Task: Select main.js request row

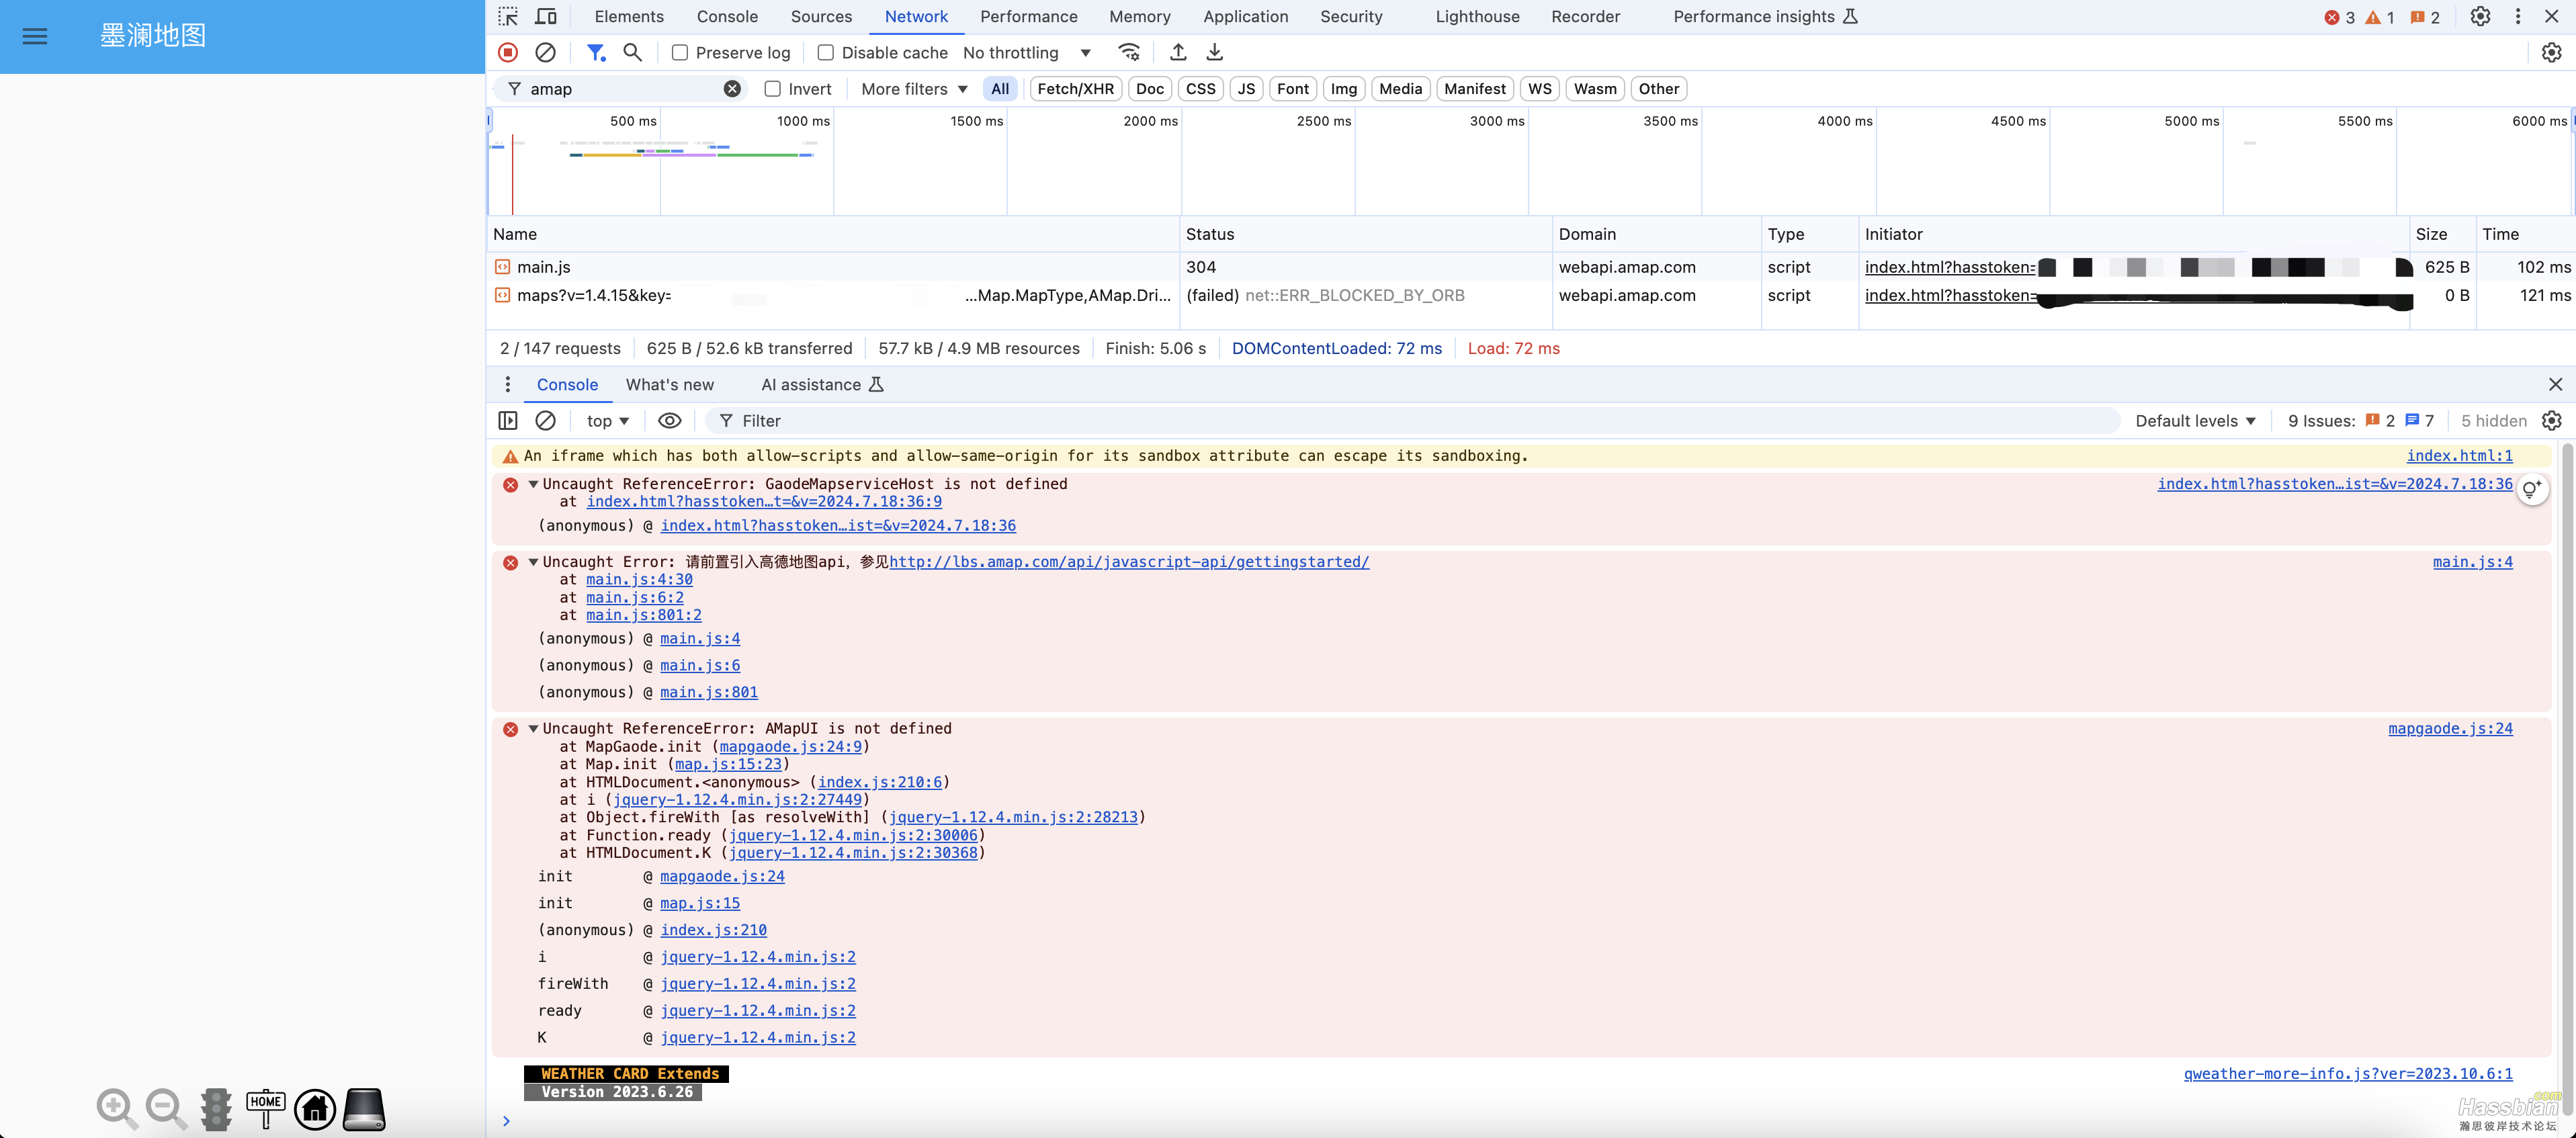Action: pyautogui.click(x=1530, y=267)
